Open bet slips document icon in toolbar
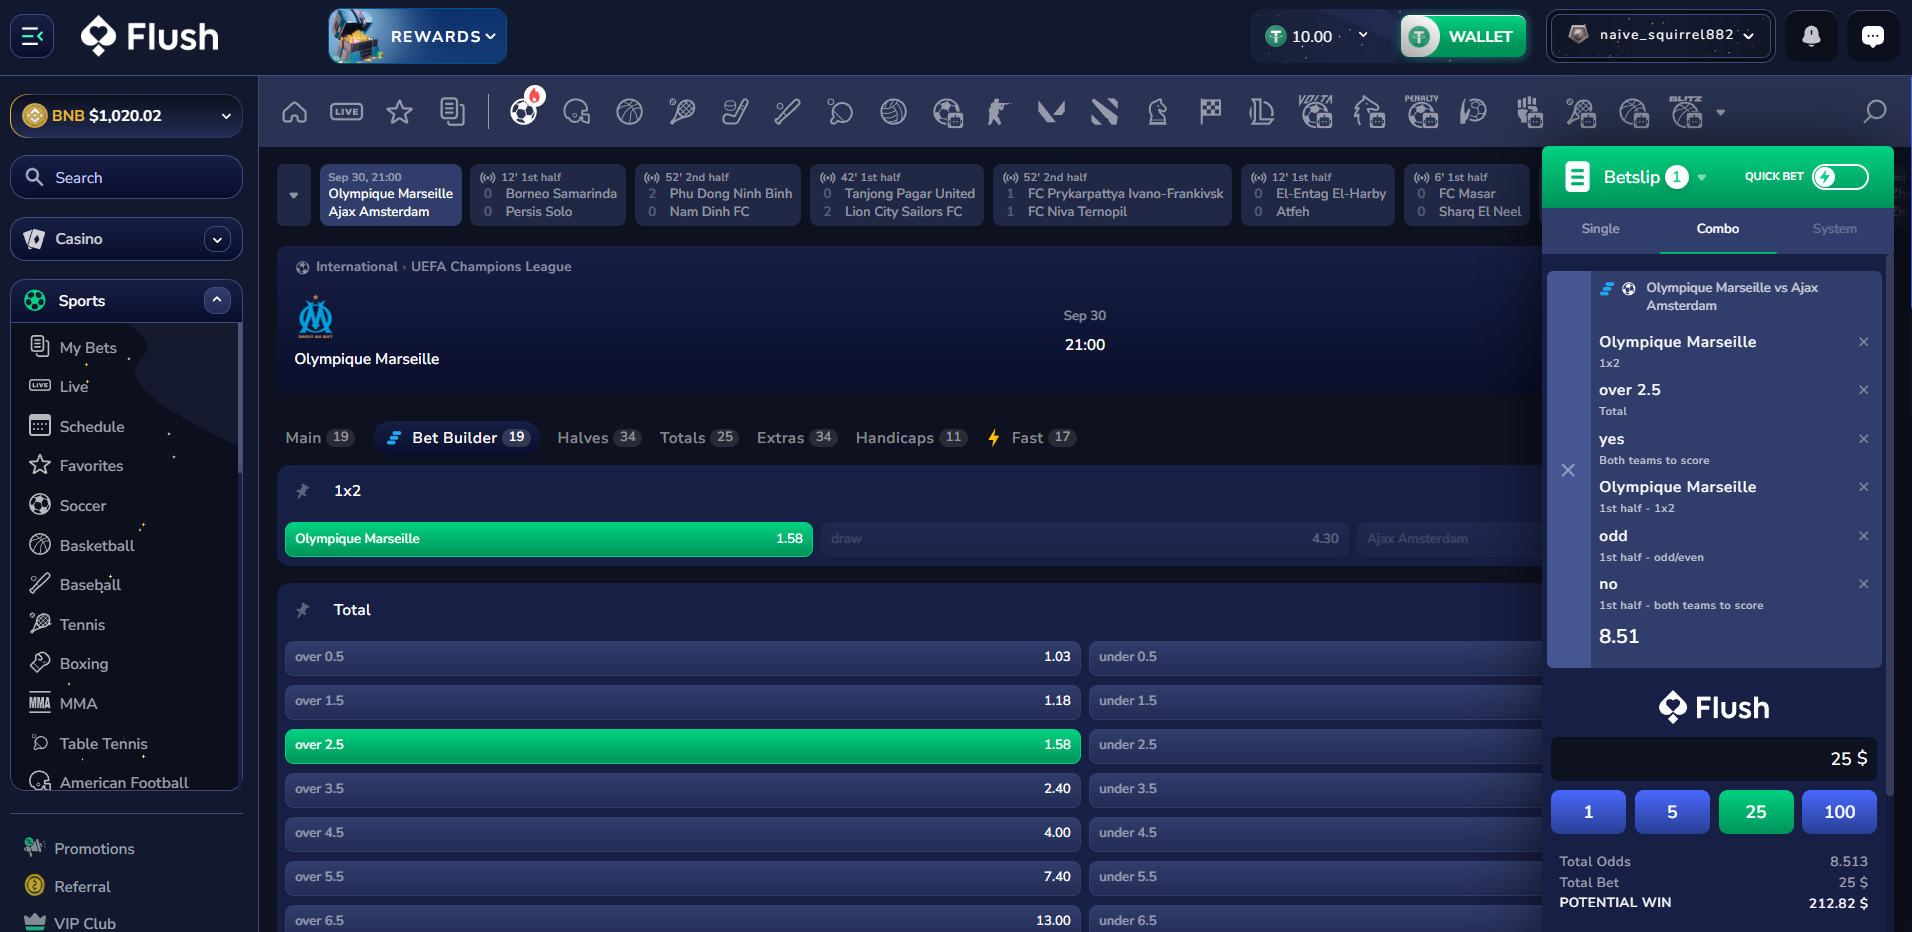 pos(452,112)
